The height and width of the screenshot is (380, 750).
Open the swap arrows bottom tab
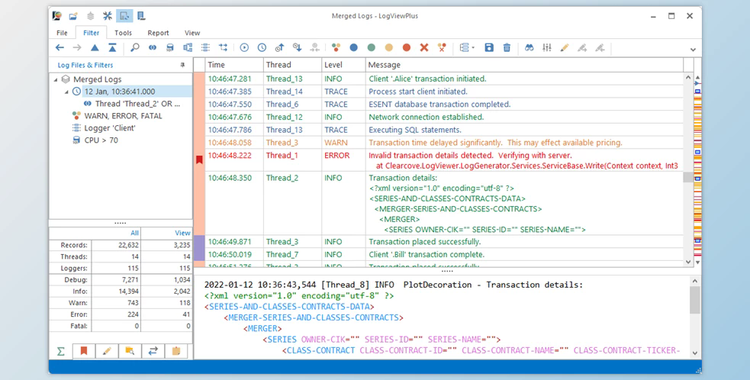153,351
